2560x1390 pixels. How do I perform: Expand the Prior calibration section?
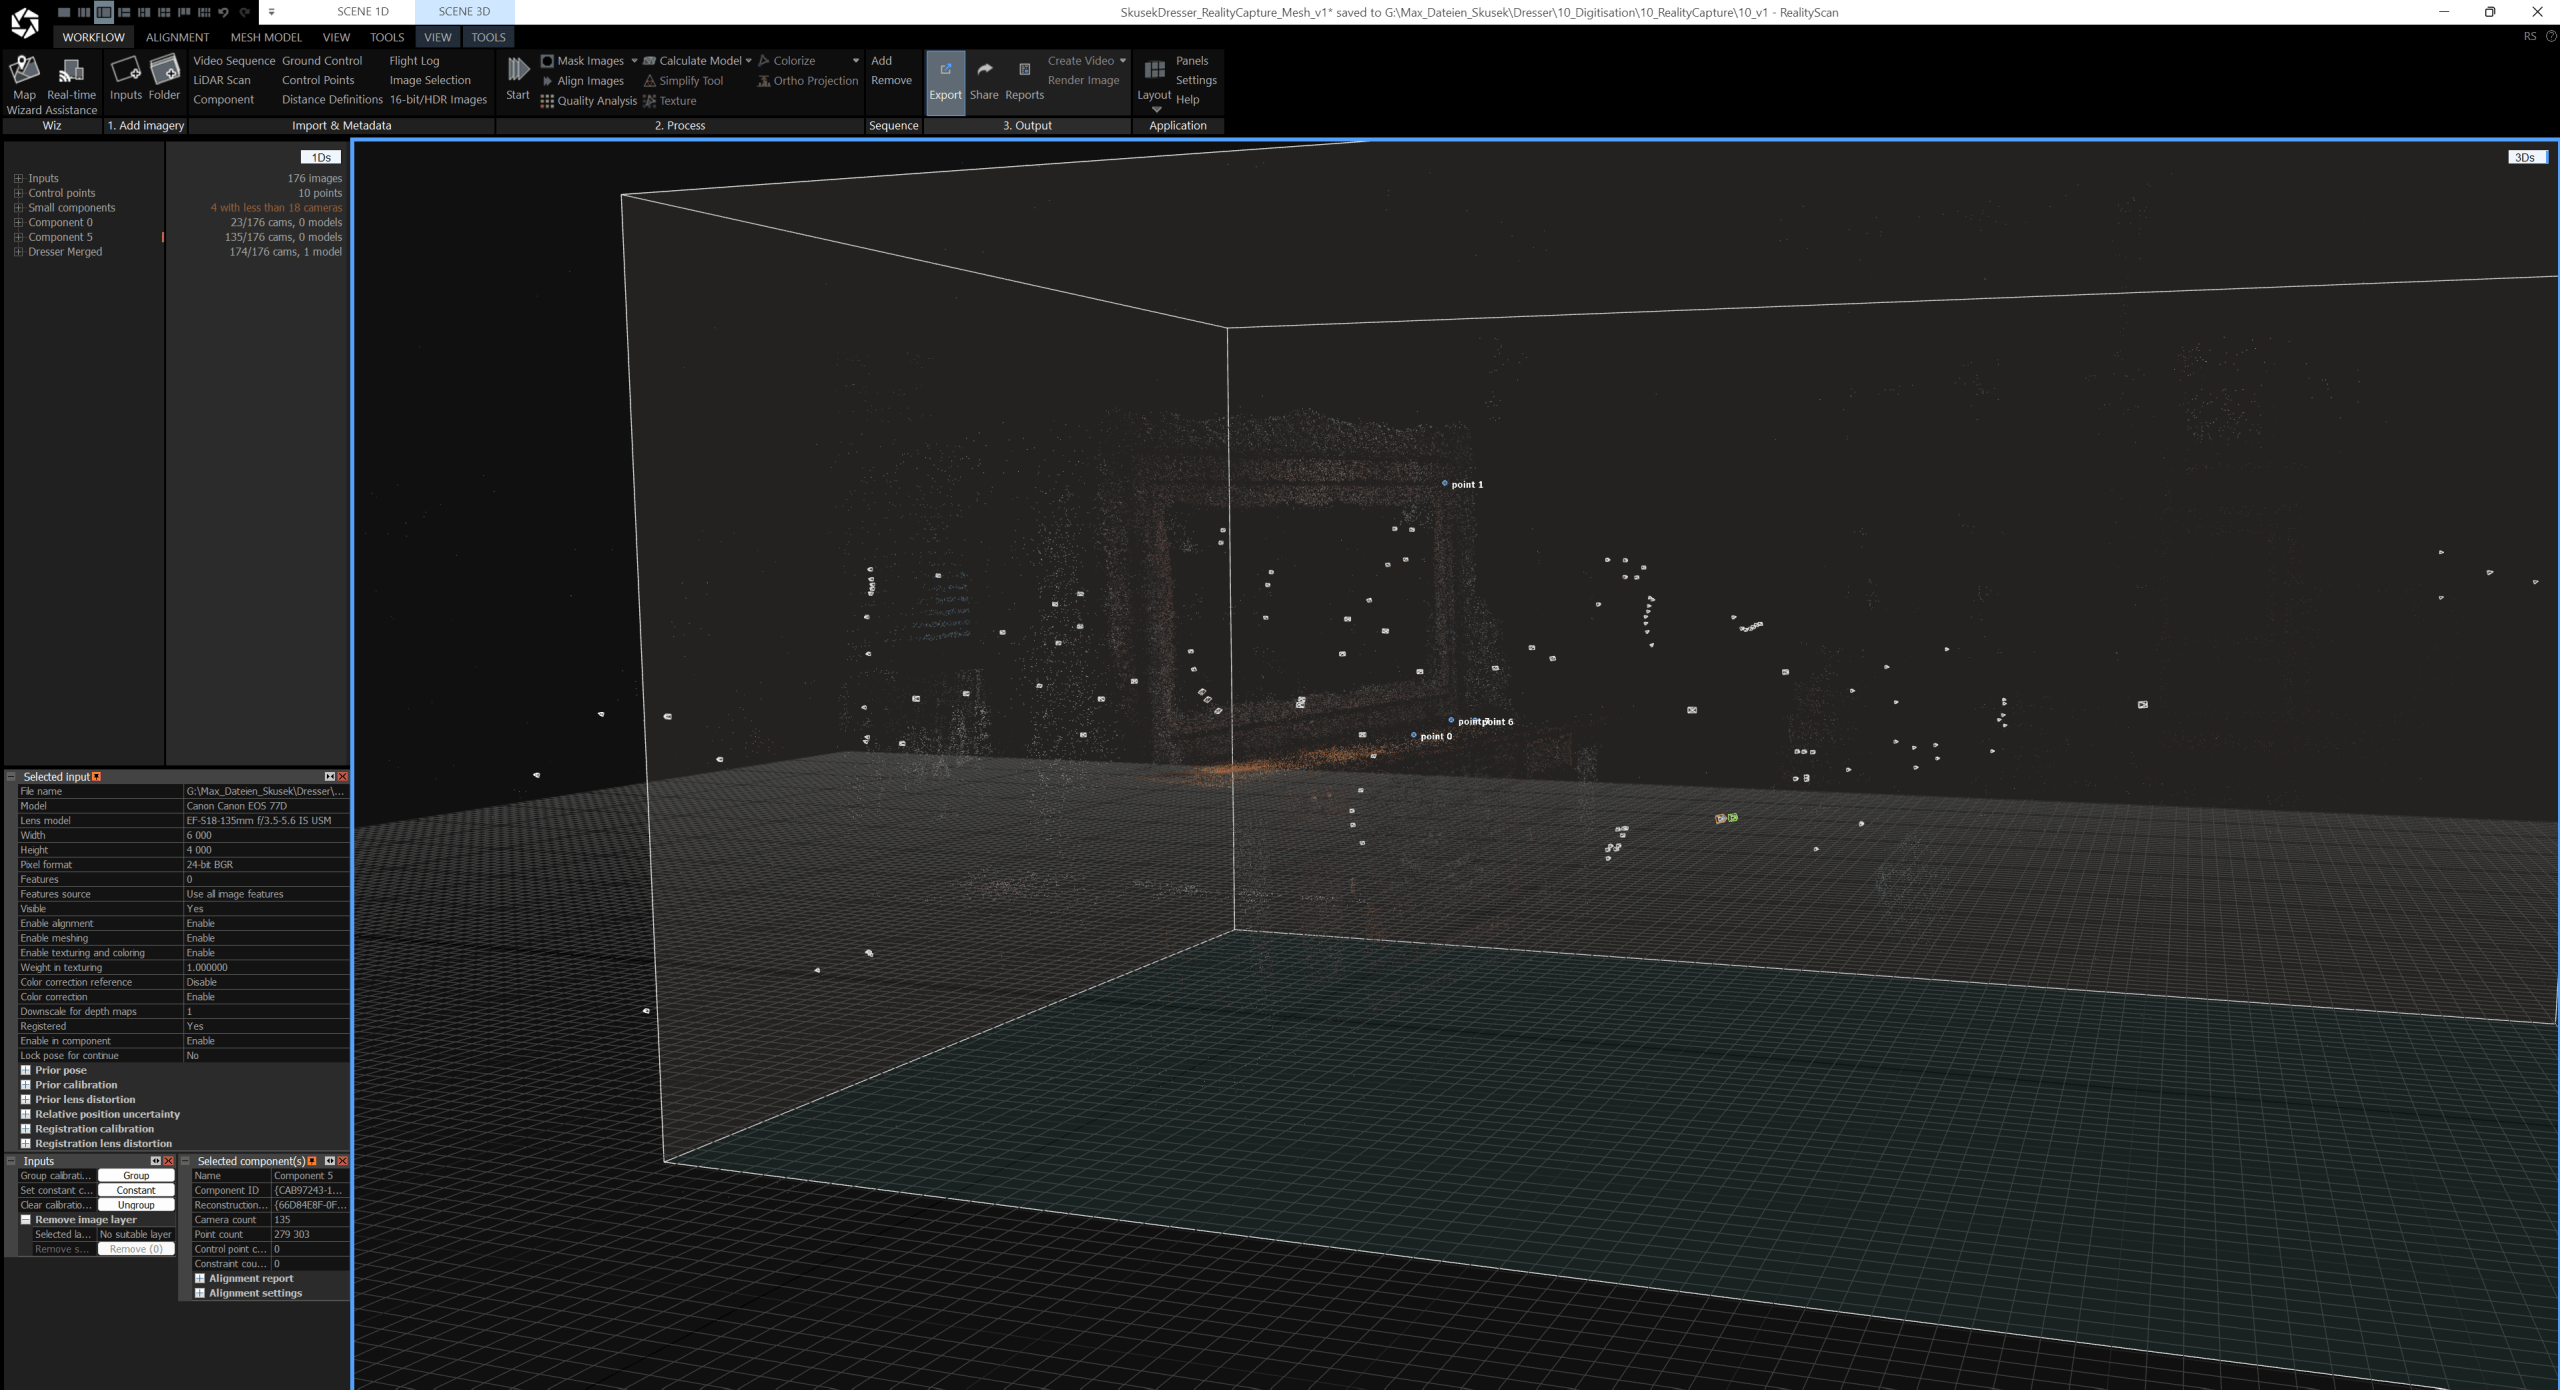(x=26, y=1085)
